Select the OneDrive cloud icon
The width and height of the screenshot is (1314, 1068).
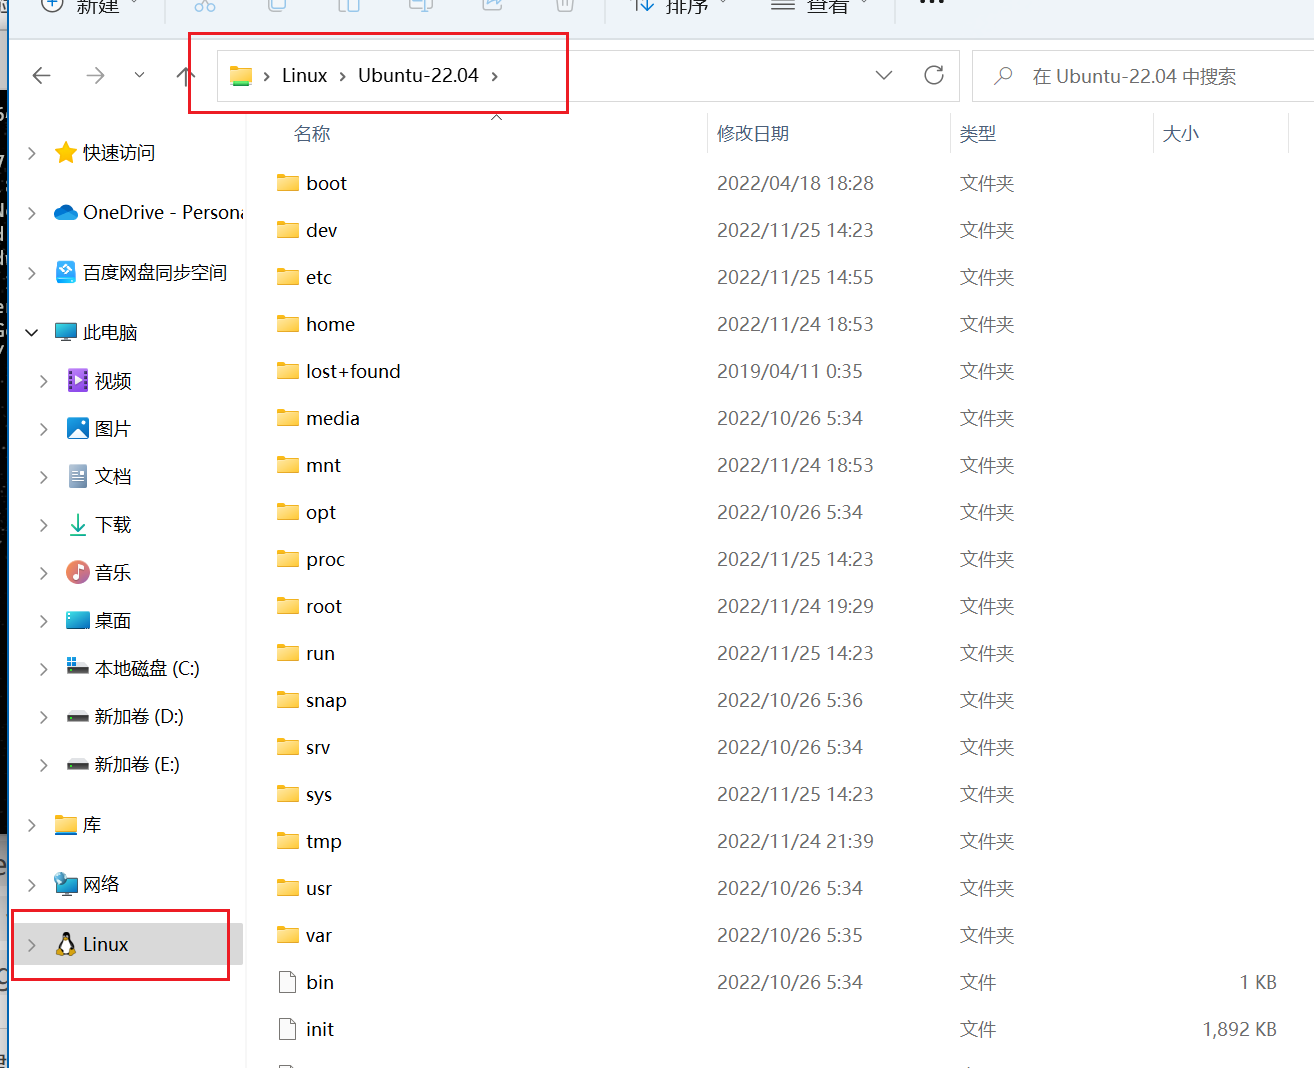[66, 212]
